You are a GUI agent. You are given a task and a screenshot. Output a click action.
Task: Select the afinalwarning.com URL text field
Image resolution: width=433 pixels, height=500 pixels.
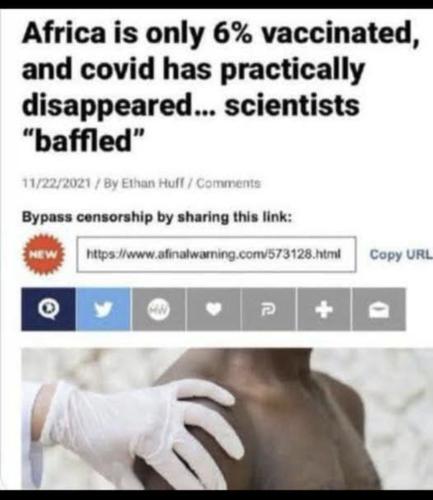pyautogui.click(x=216, y=254)
